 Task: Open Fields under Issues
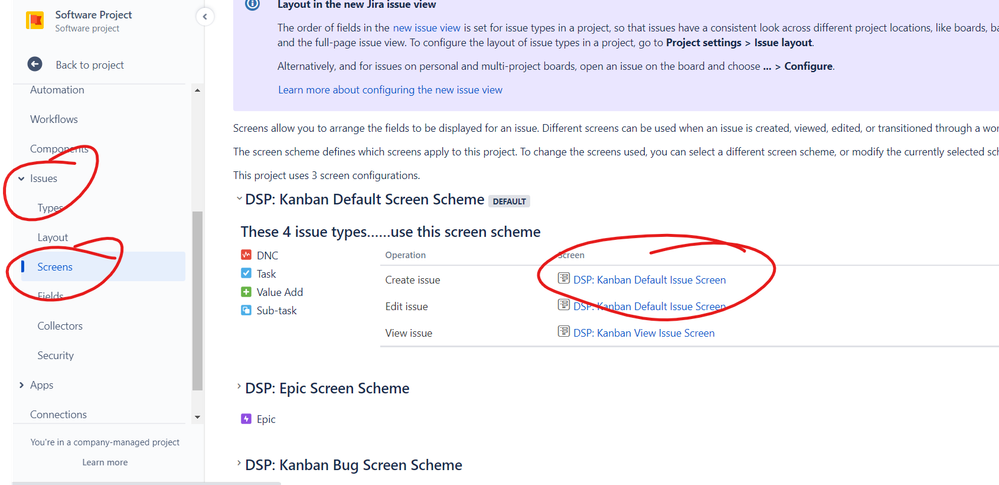(50, 296)
